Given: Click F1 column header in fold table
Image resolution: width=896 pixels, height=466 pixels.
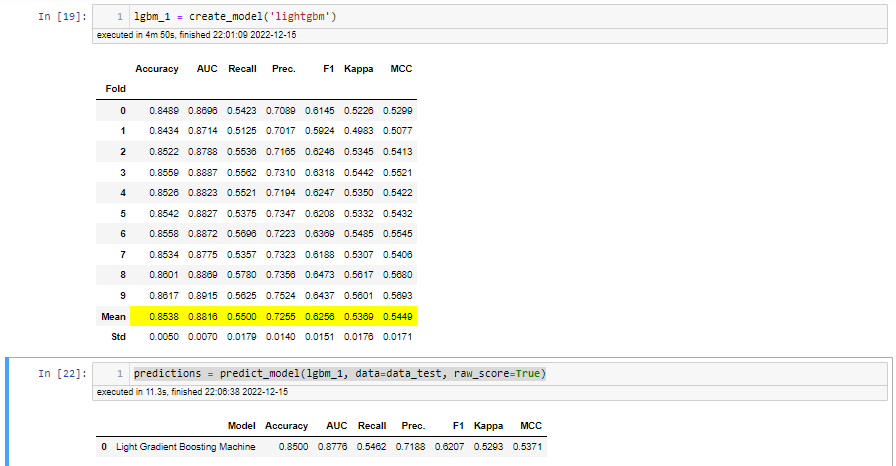Looking at the screenshot, I should click(328, 69).
